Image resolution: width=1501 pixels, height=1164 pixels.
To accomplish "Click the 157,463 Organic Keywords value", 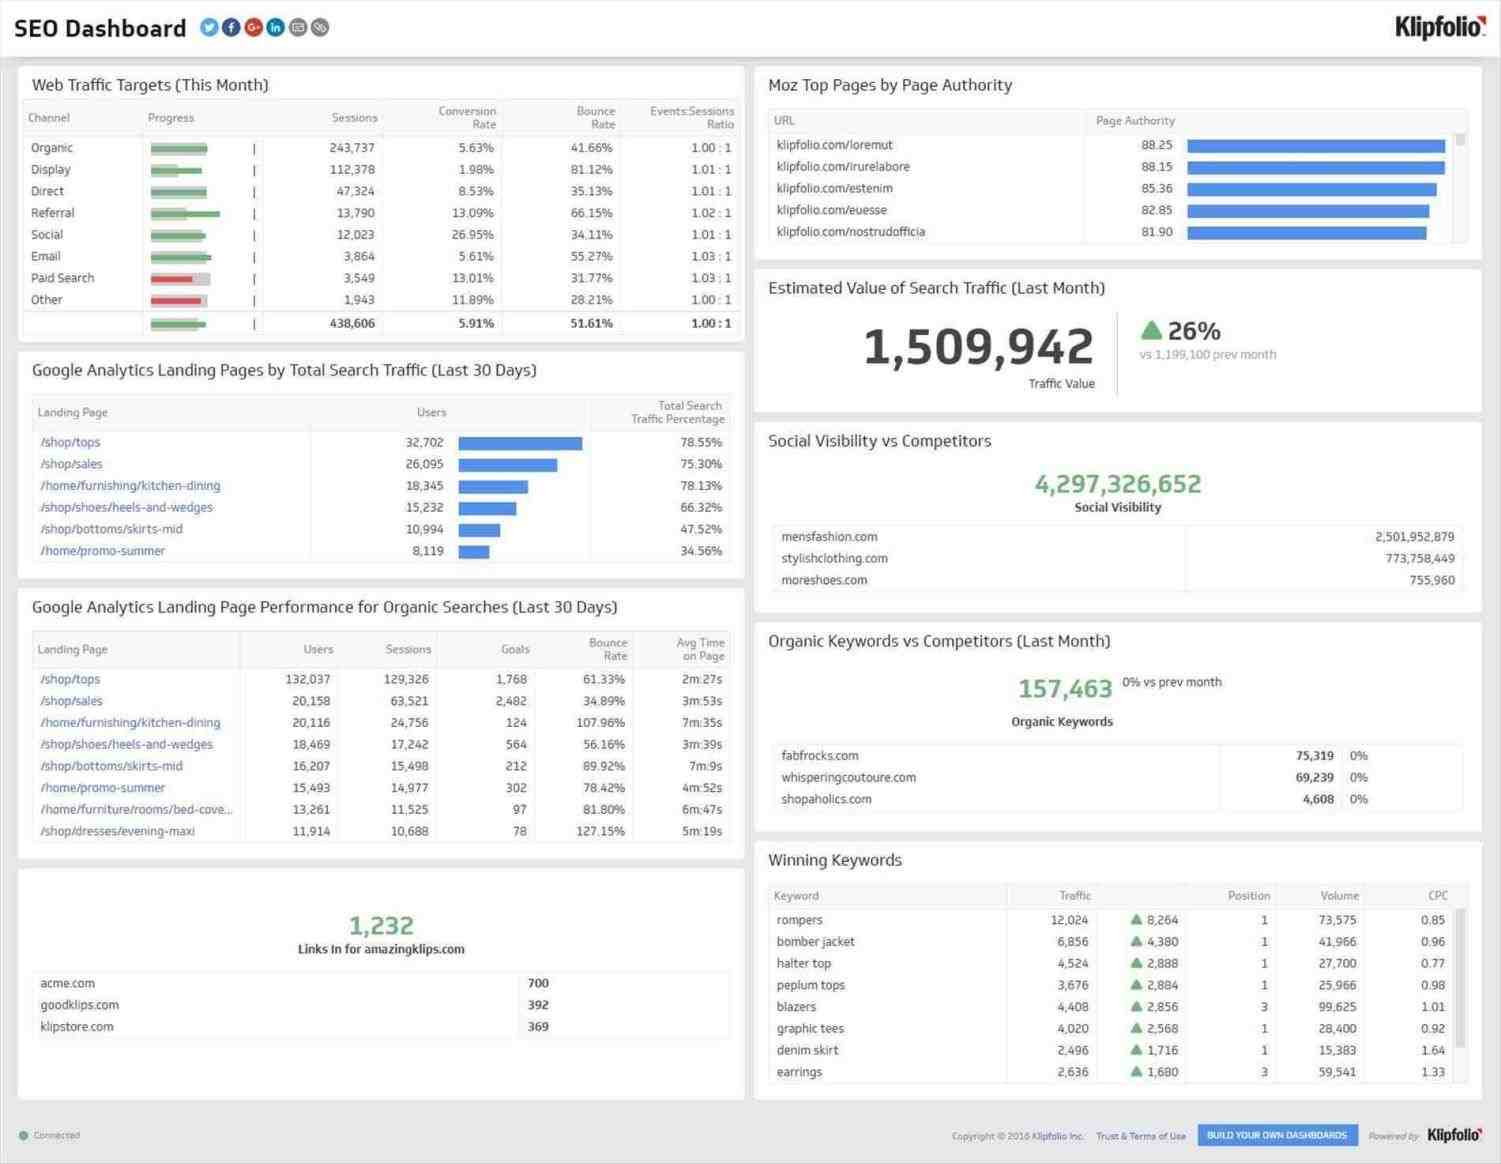I will 1065,689.
